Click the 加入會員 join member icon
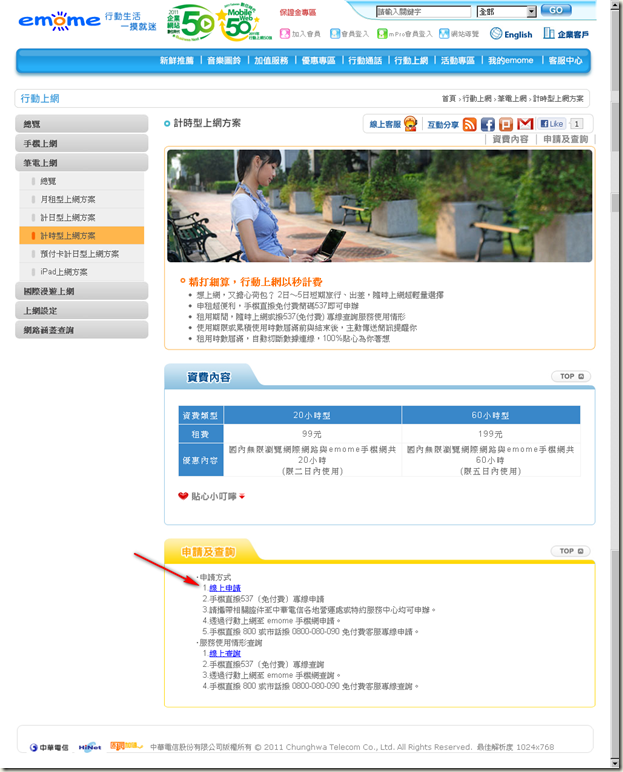The height and width of the screenshot is (772, 623). 285,33
